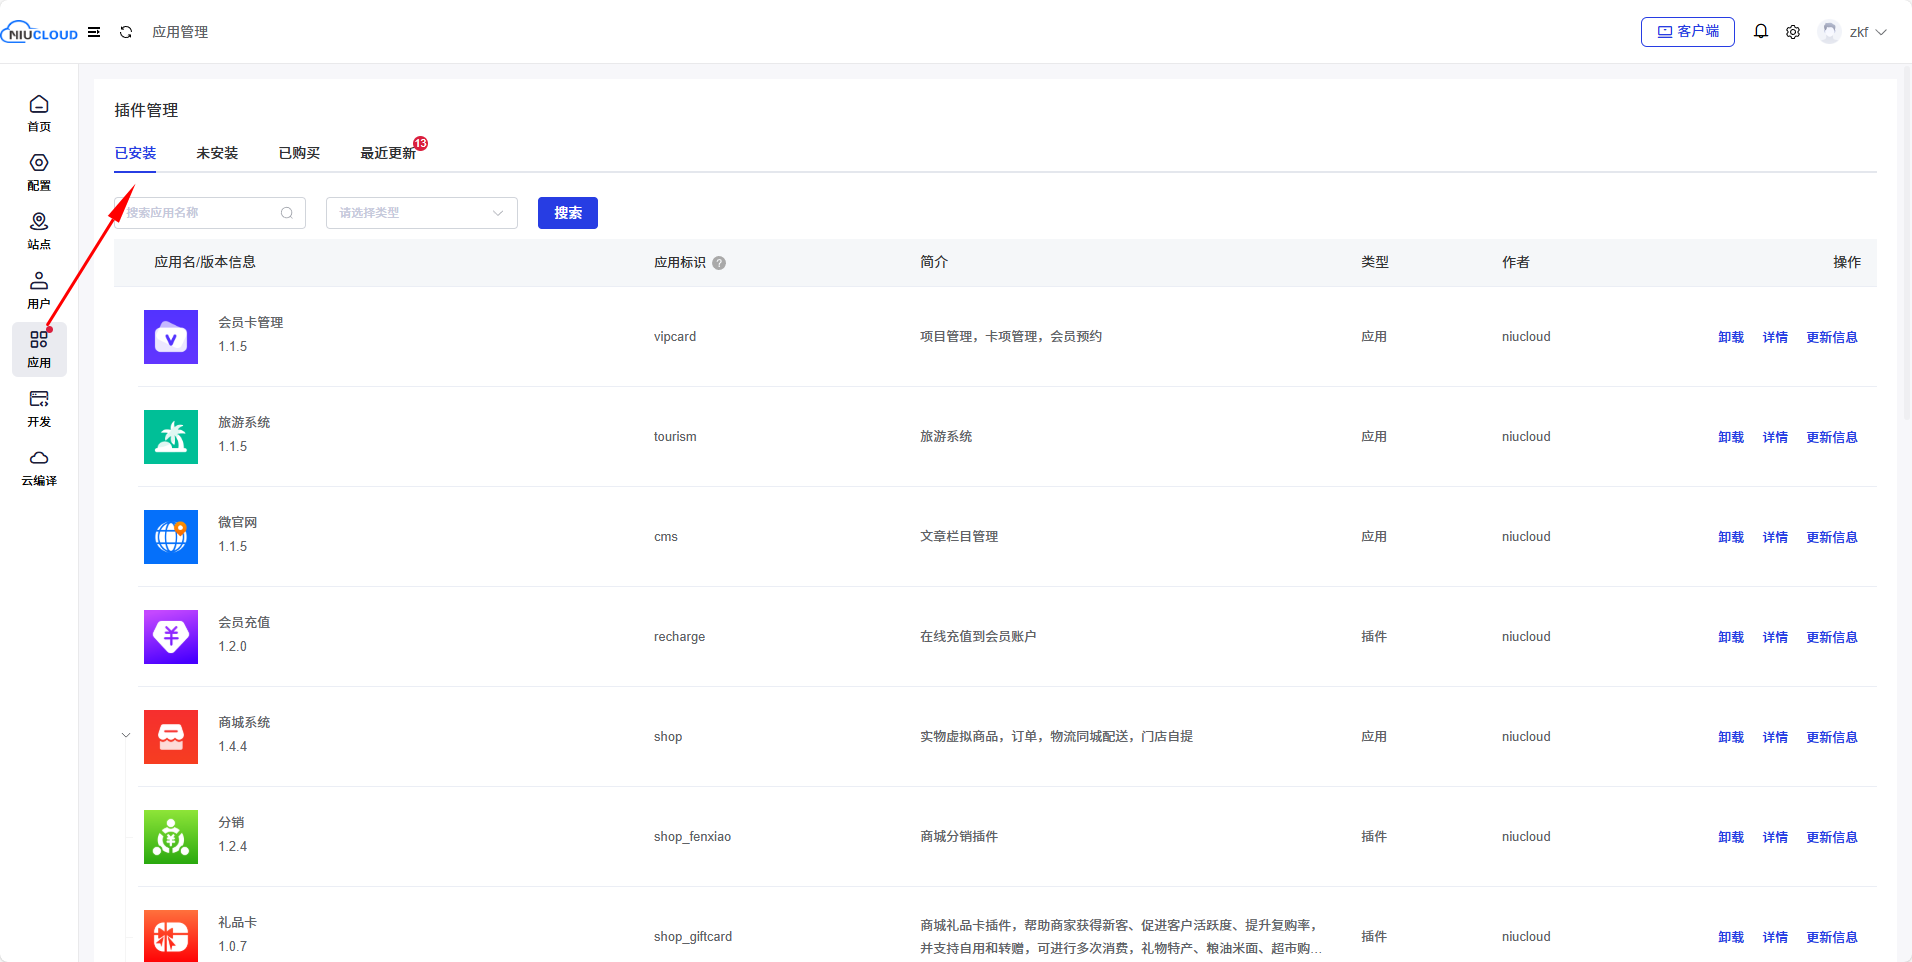Click the help icon beside 应用标识

719,263
